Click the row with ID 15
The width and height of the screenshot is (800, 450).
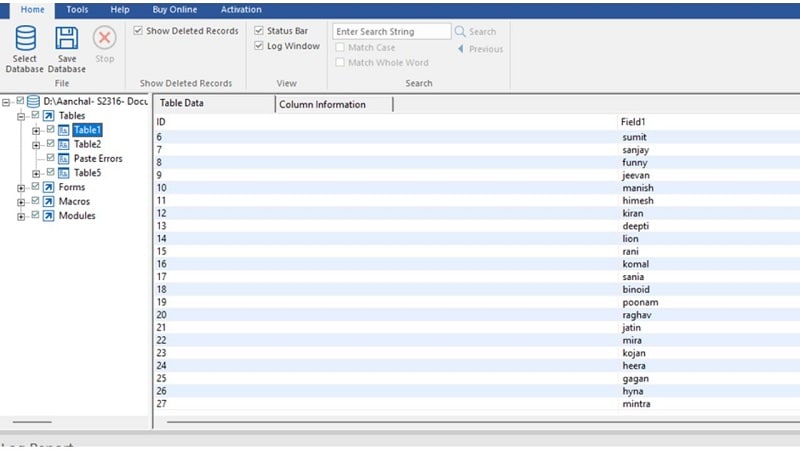click(x=477, y=252)
